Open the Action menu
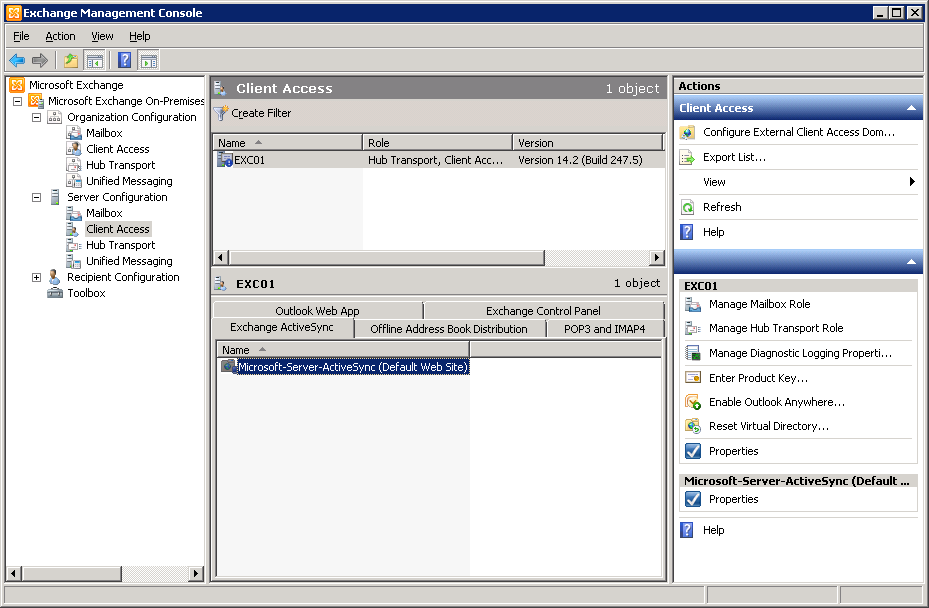Image resolution: width=929 pixels, height=608 pixels. (60, 36)
